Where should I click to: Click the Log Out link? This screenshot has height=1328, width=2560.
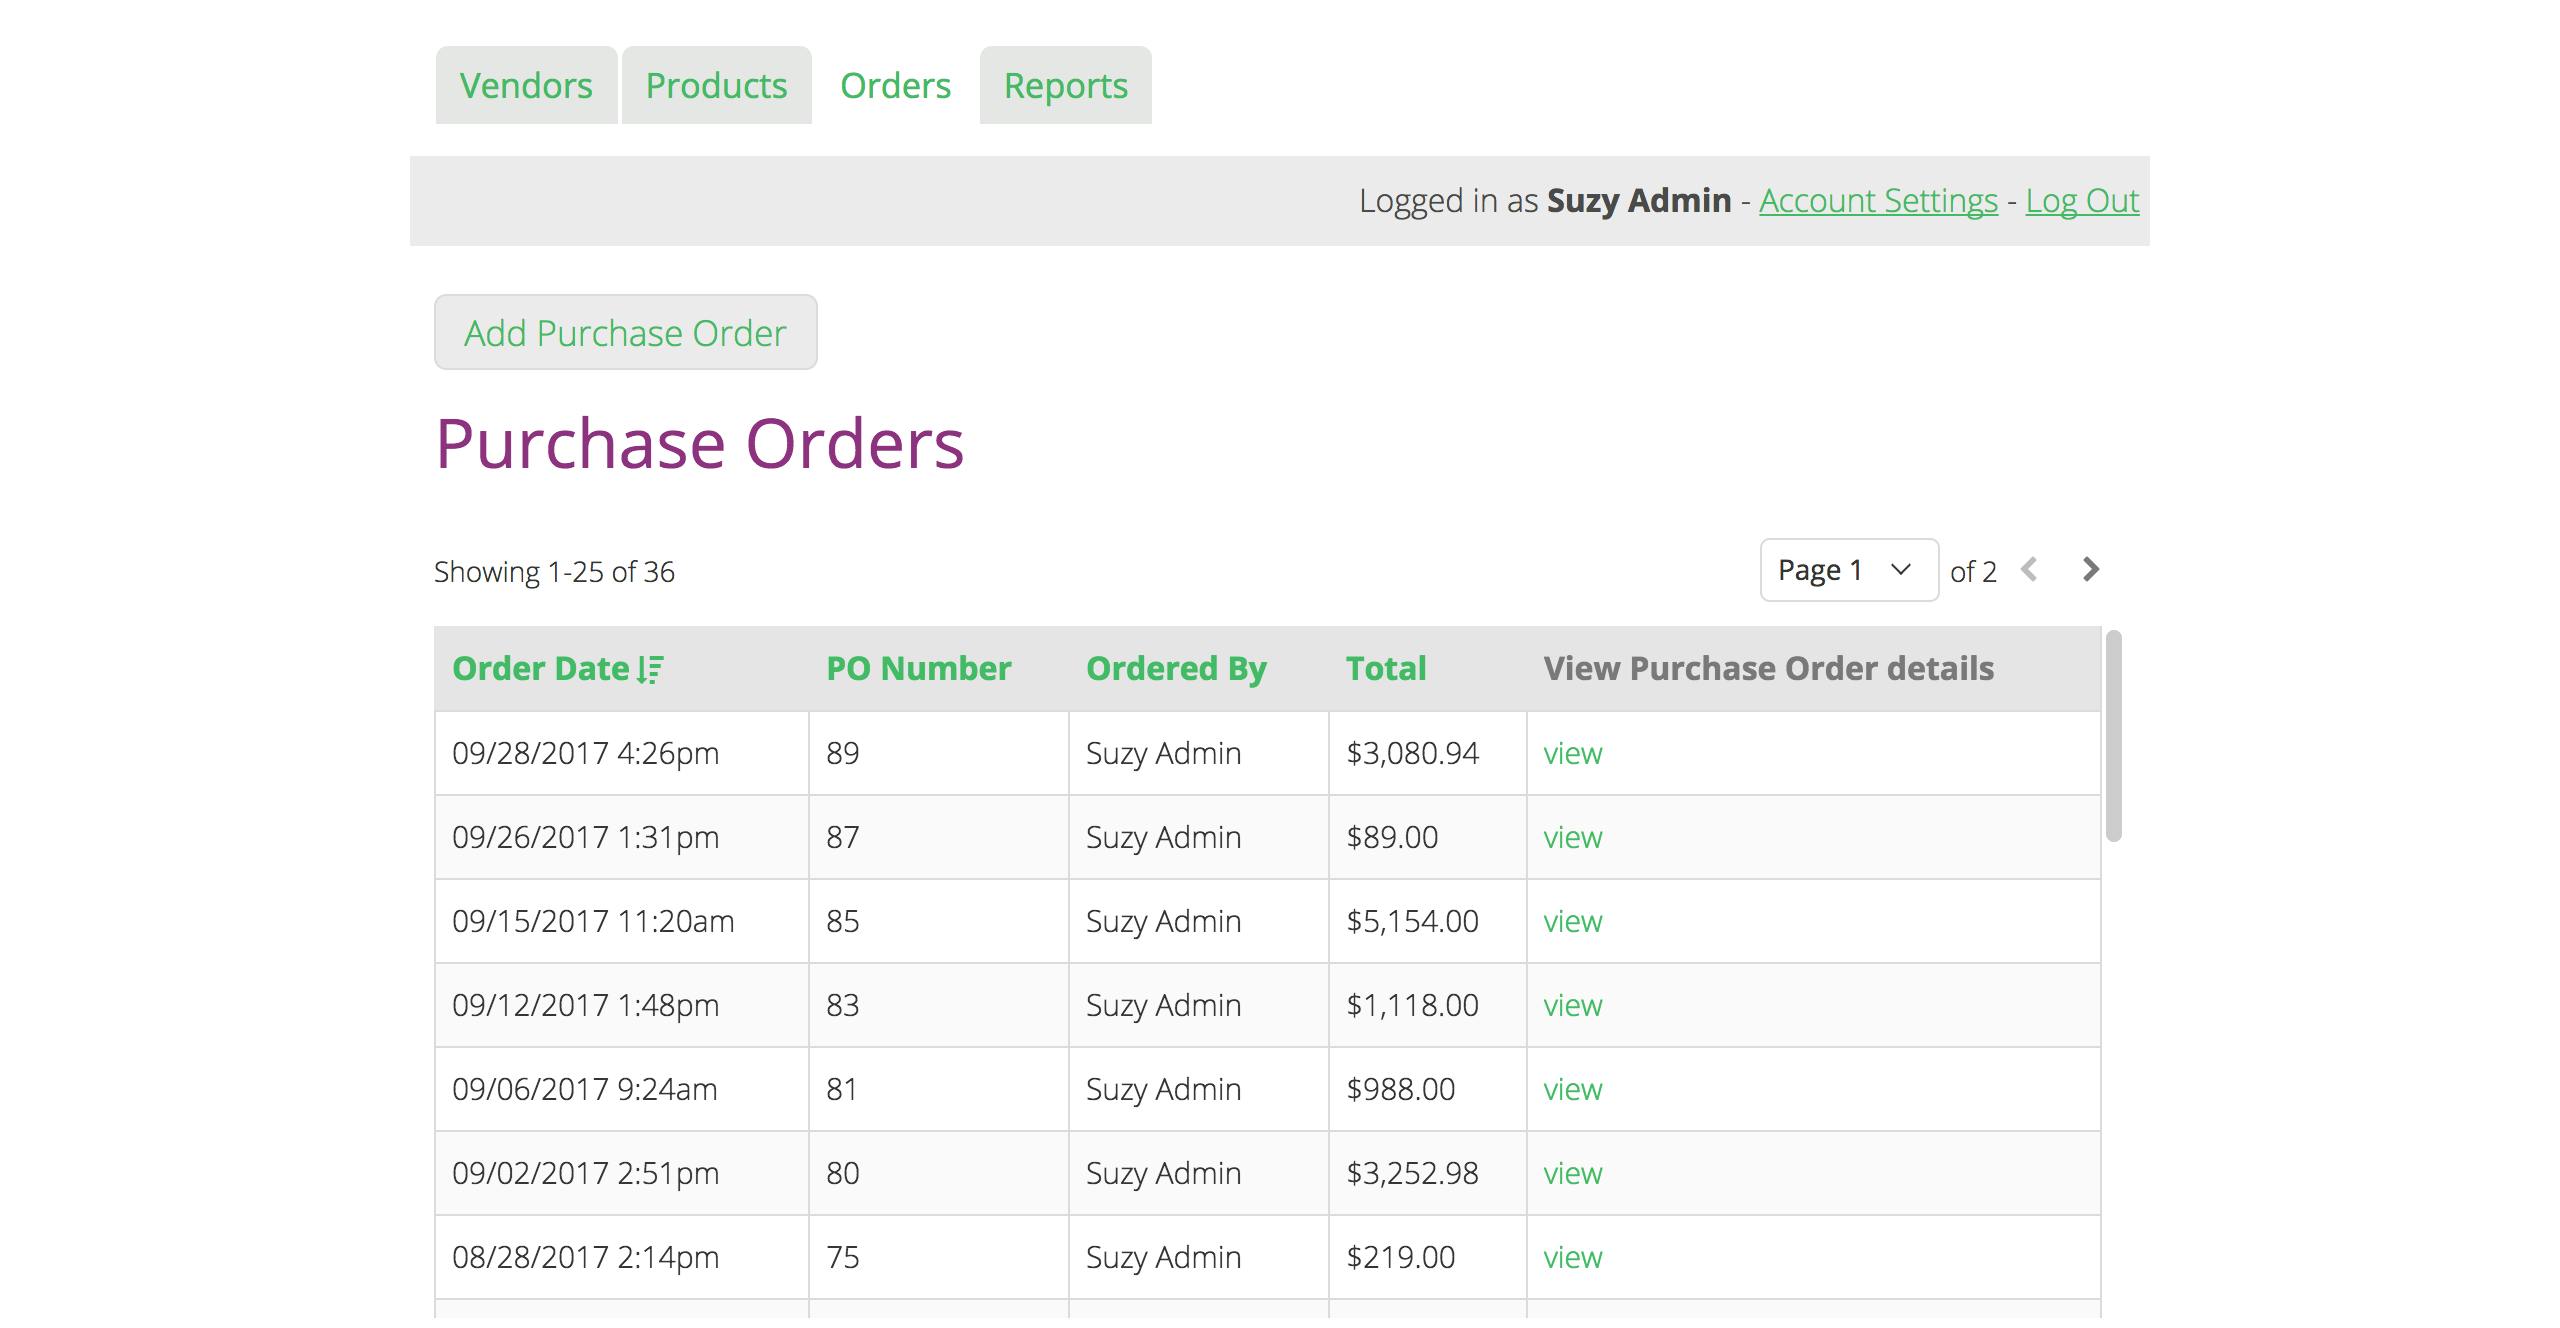tap(2082, 201)
